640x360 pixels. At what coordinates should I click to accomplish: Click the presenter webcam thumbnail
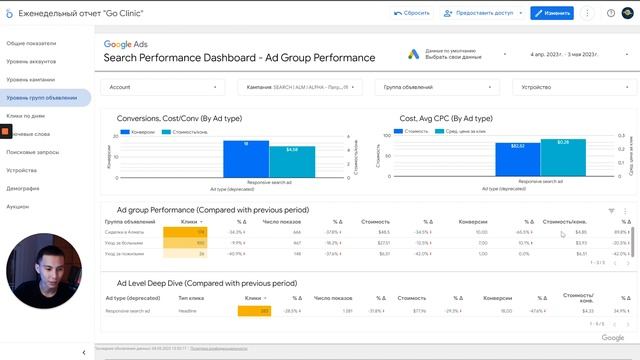44,271
